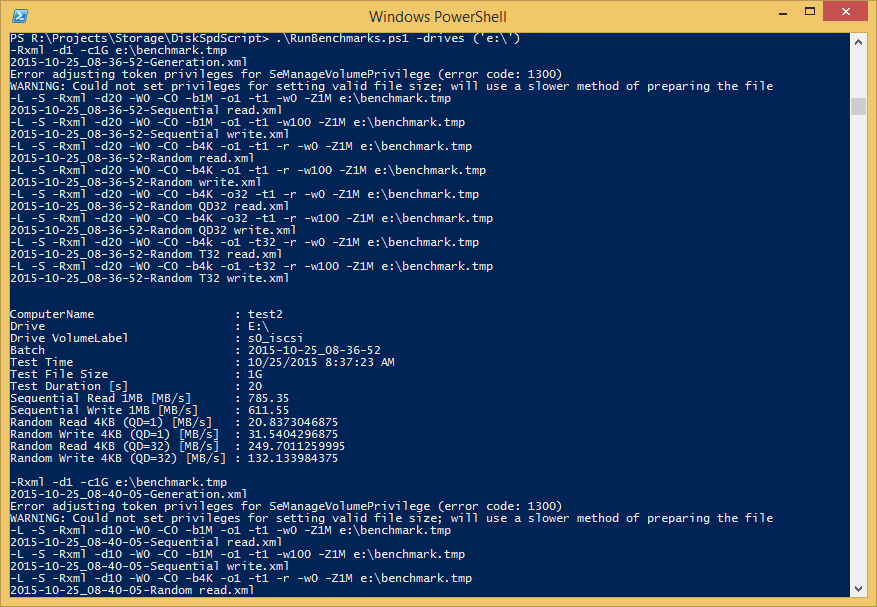Click the scrollbar track below the thumb
This screenshot has height=607, width=877.
pos(858,347)
